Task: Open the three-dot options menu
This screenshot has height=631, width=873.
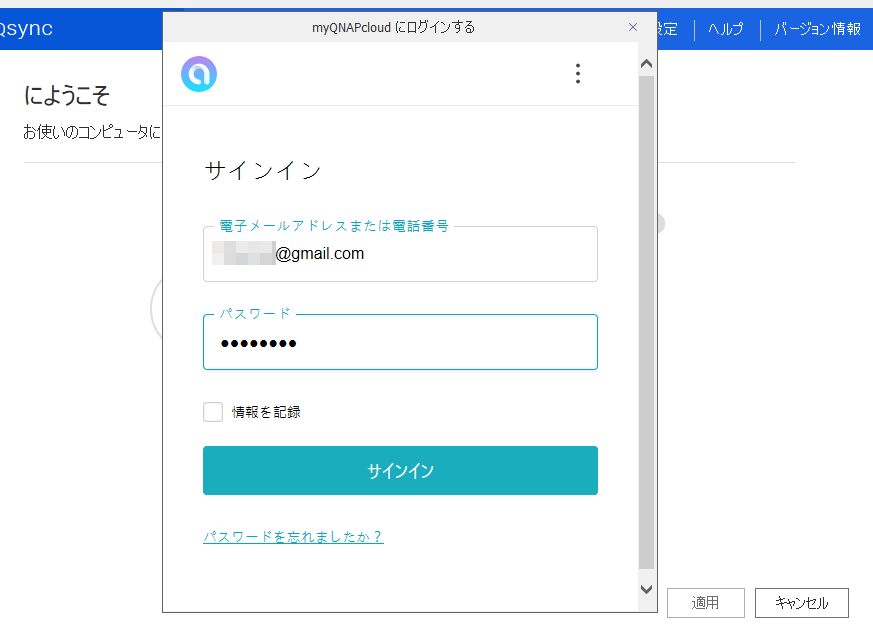Action: (x=578, y=74)
